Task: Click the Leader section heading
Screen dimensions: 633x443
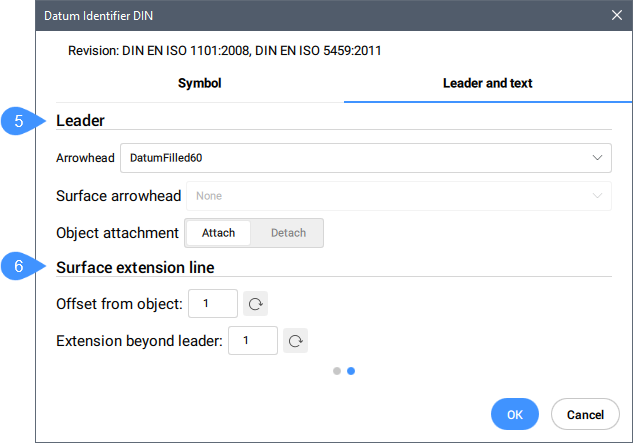Action: click(80, 121)
